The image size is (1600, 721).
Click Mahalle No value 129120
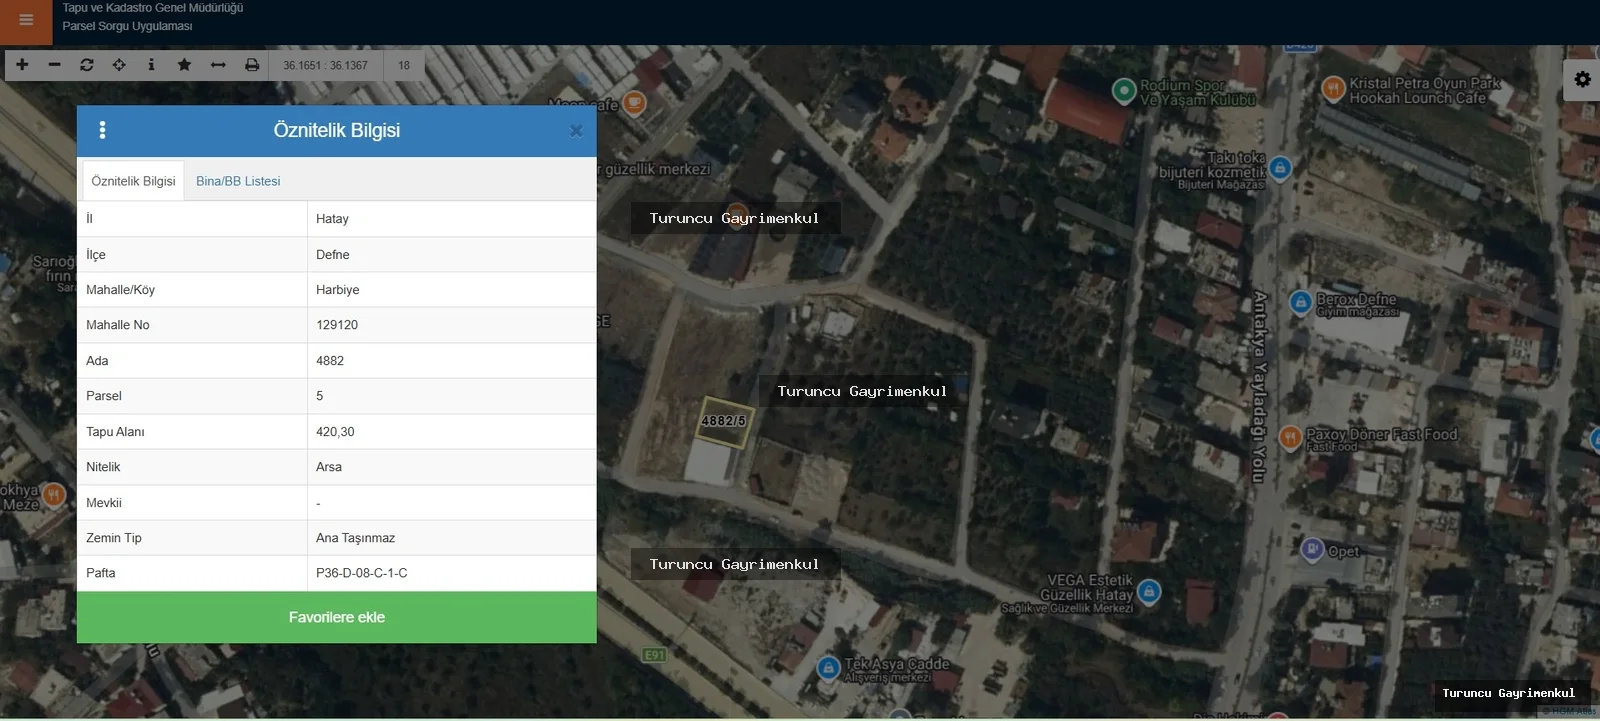pyautogui.click(x=337, y=325)
